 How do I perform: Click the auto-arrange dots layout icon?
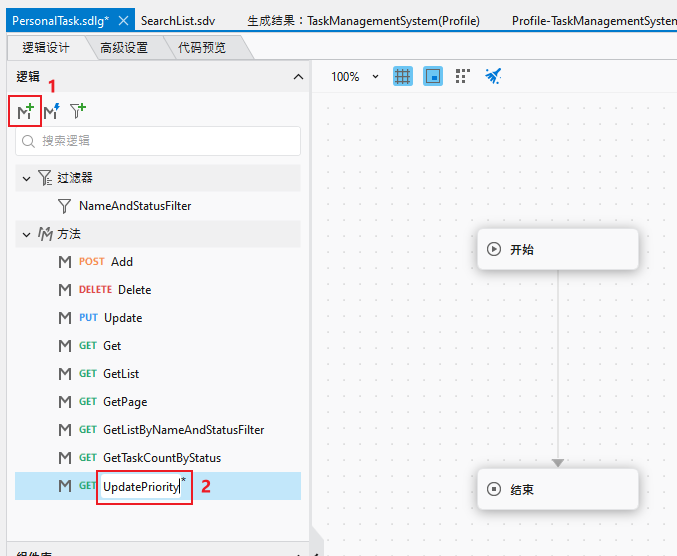[x=462, y=76]
